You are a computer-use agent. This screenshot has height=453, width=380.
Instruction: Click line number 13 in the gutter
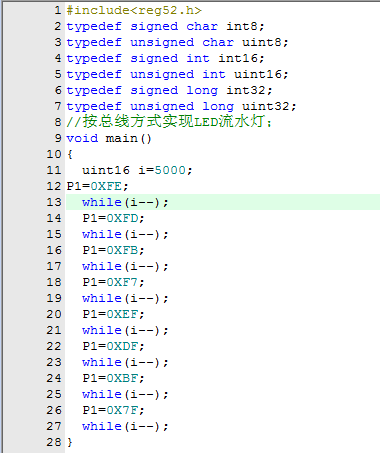pyautogui.click(x=54, y=202)
